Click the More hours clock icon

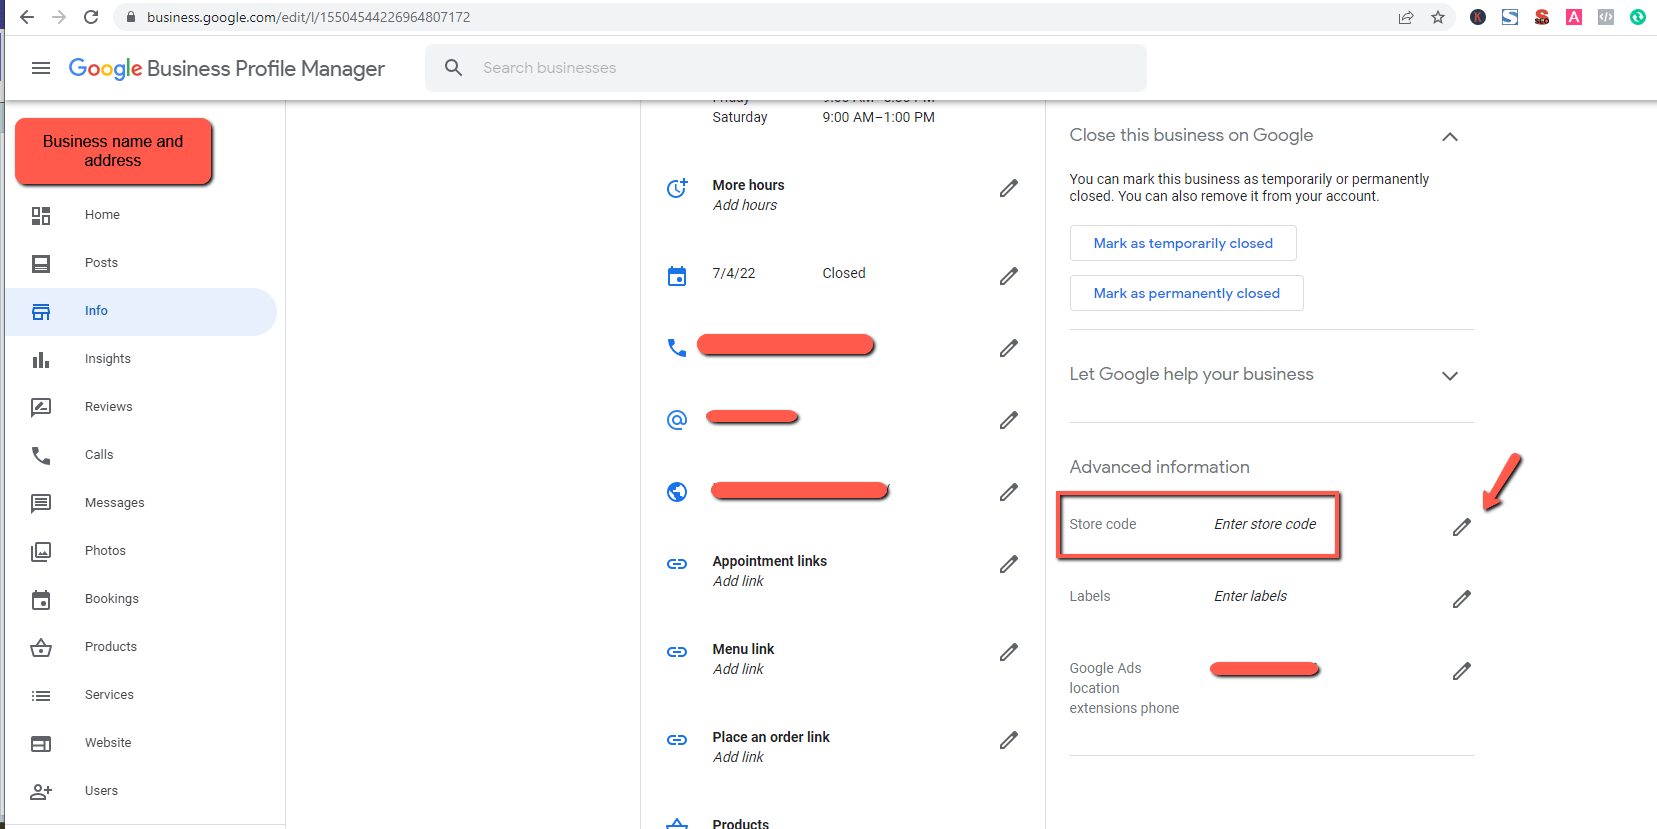pos(677,188)
